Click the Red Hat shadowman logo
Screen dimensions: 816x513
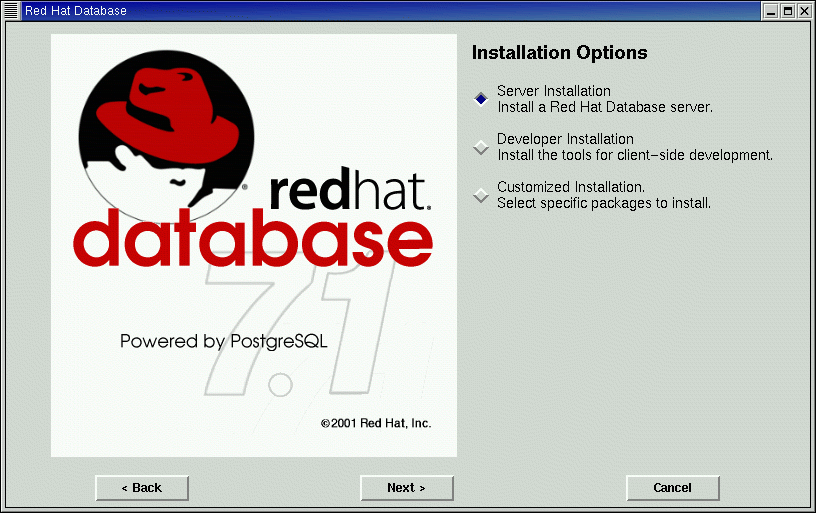pyautogui.click(x=166, y=137)
